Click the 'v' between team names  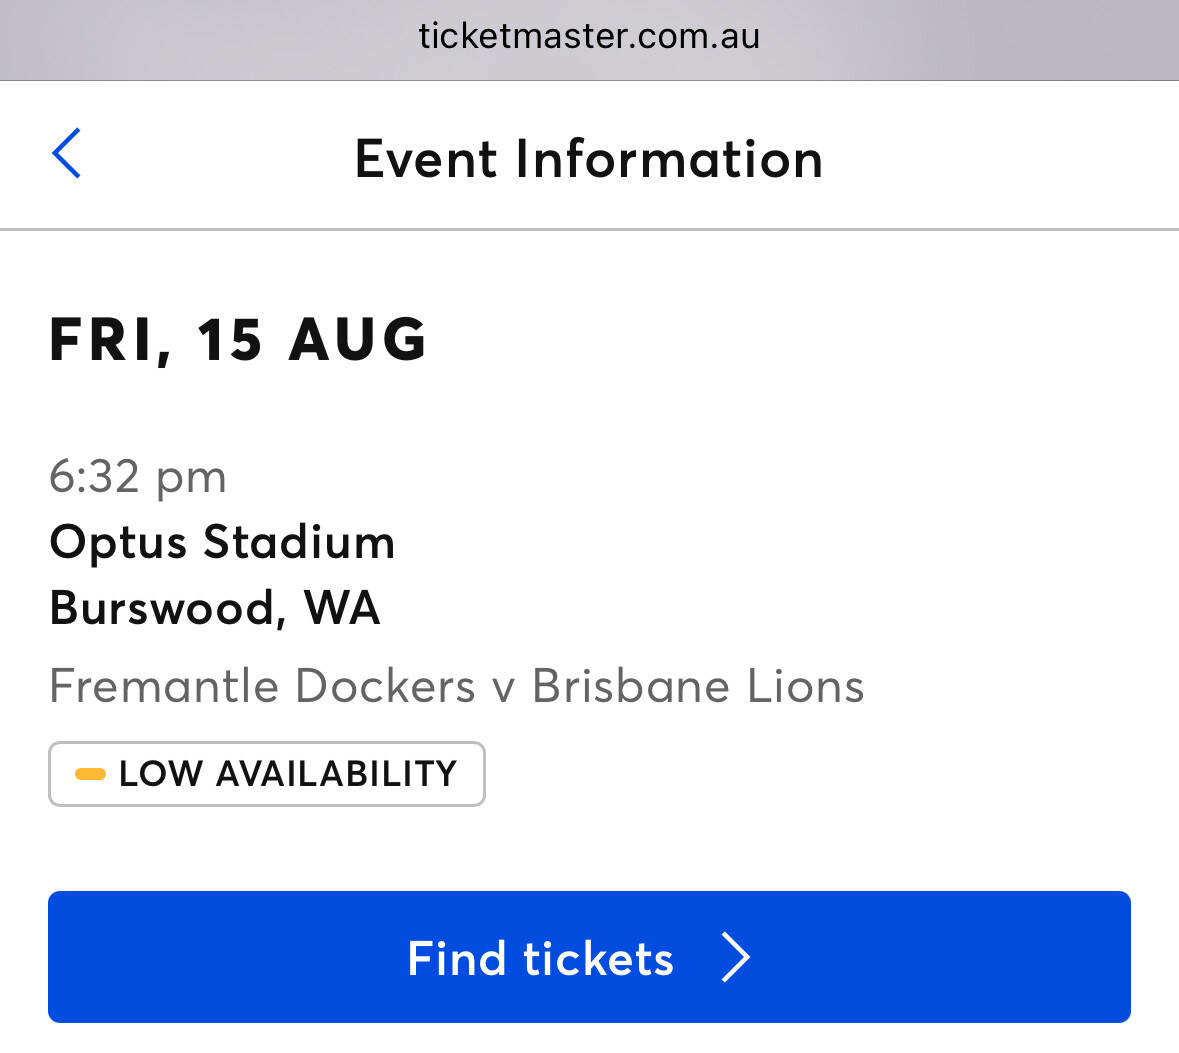[503, 688]
